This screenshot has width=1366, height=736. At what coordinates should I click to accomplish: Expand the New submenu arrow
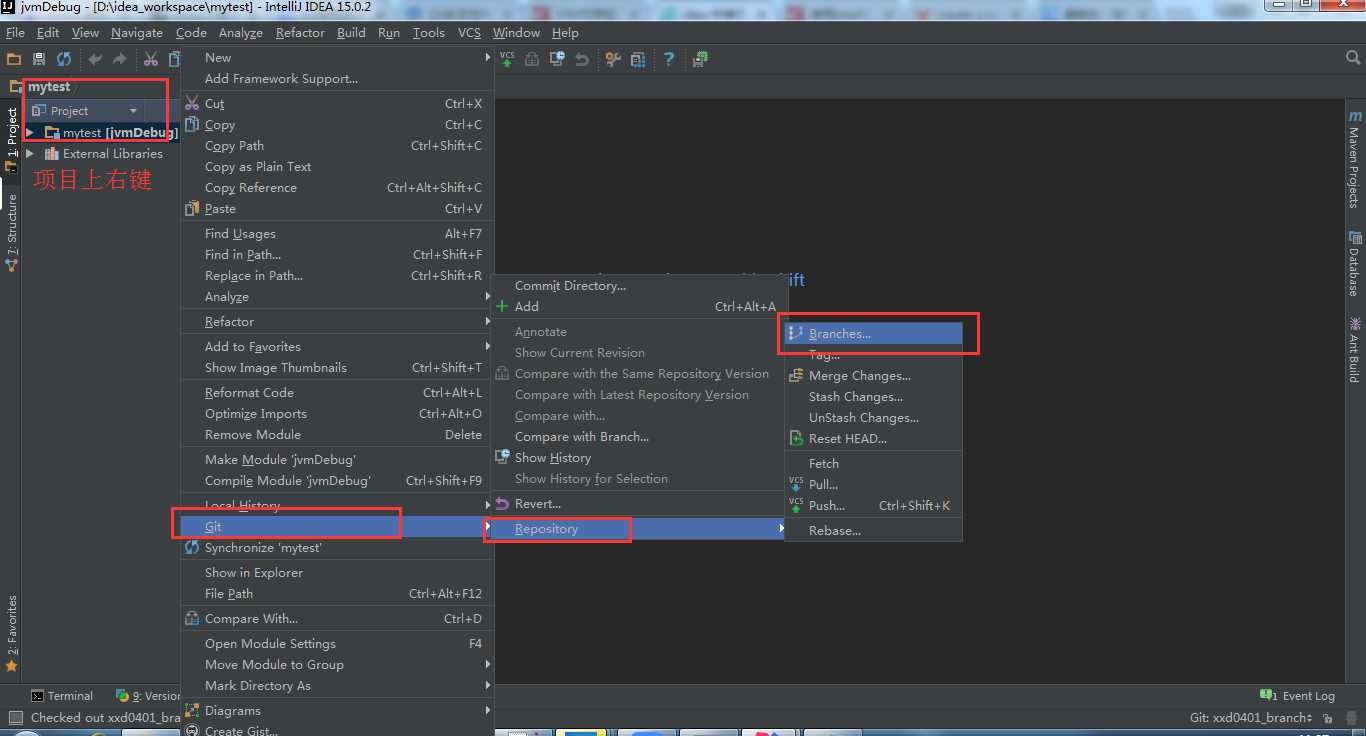488,58
